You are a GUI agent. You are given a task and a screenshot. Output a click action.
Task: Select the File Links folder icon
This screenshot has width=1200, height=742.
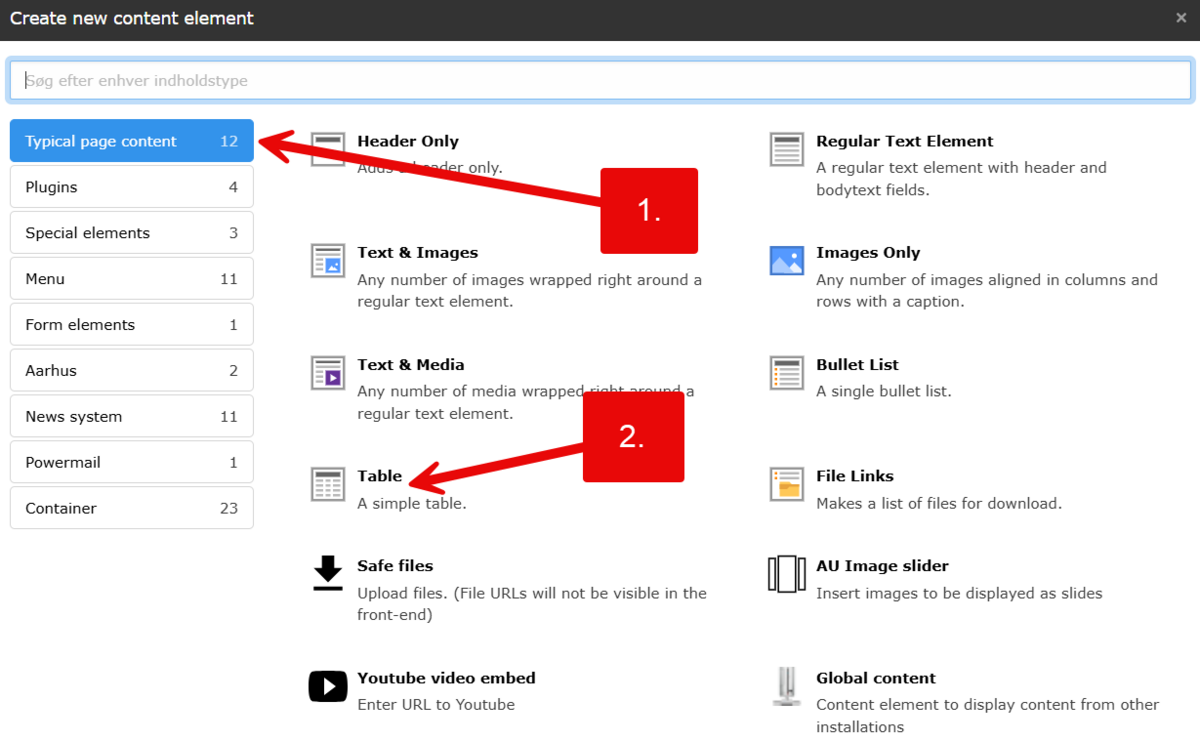(786, 484)
